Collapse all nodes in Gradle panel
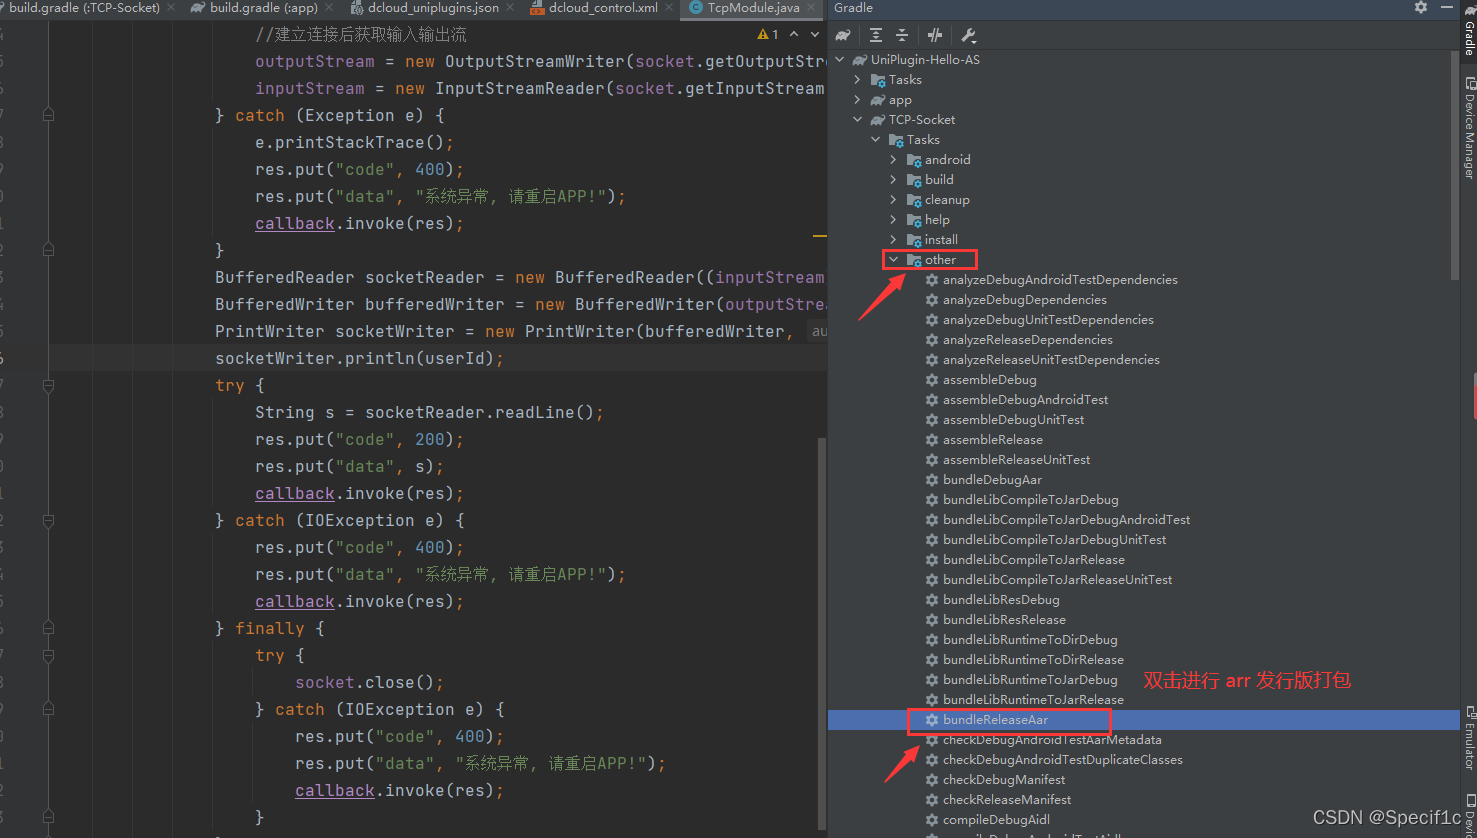The image size is (1477, 838). click(902, 35)
